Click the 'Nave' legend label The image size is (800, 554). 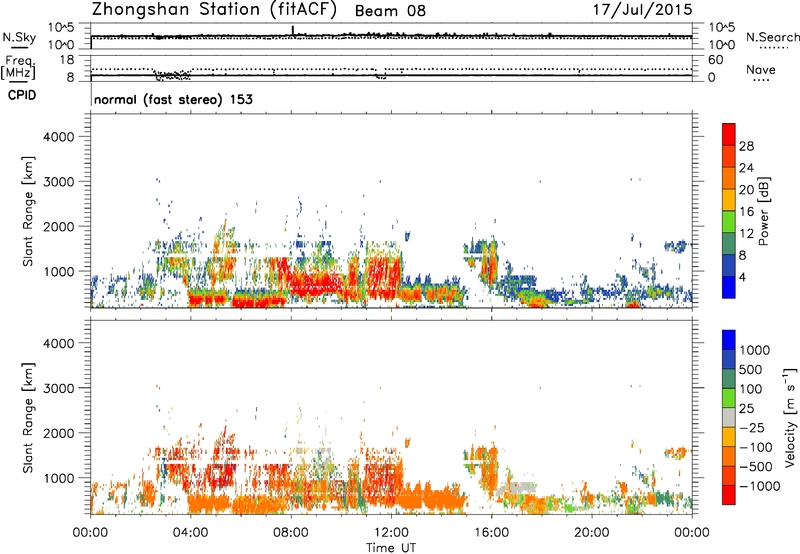(761, 69)
